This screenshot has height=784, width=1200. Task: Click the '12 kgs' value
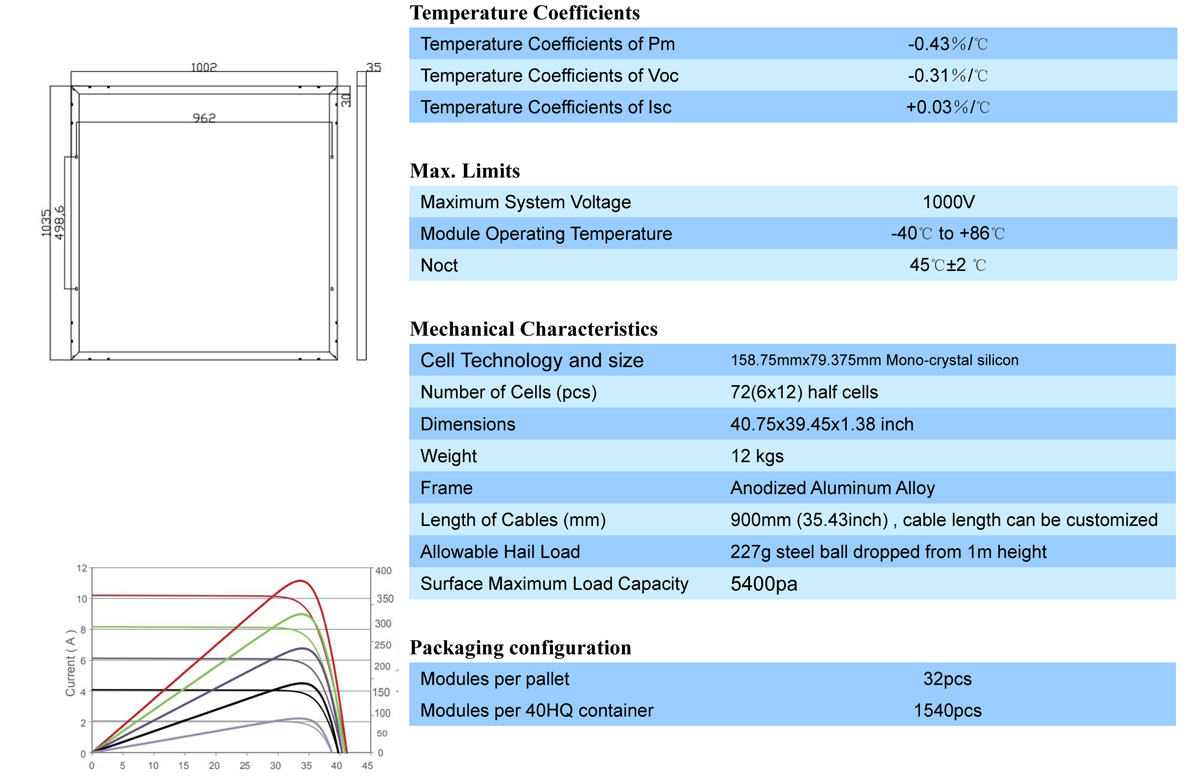[x=757, y=456]
